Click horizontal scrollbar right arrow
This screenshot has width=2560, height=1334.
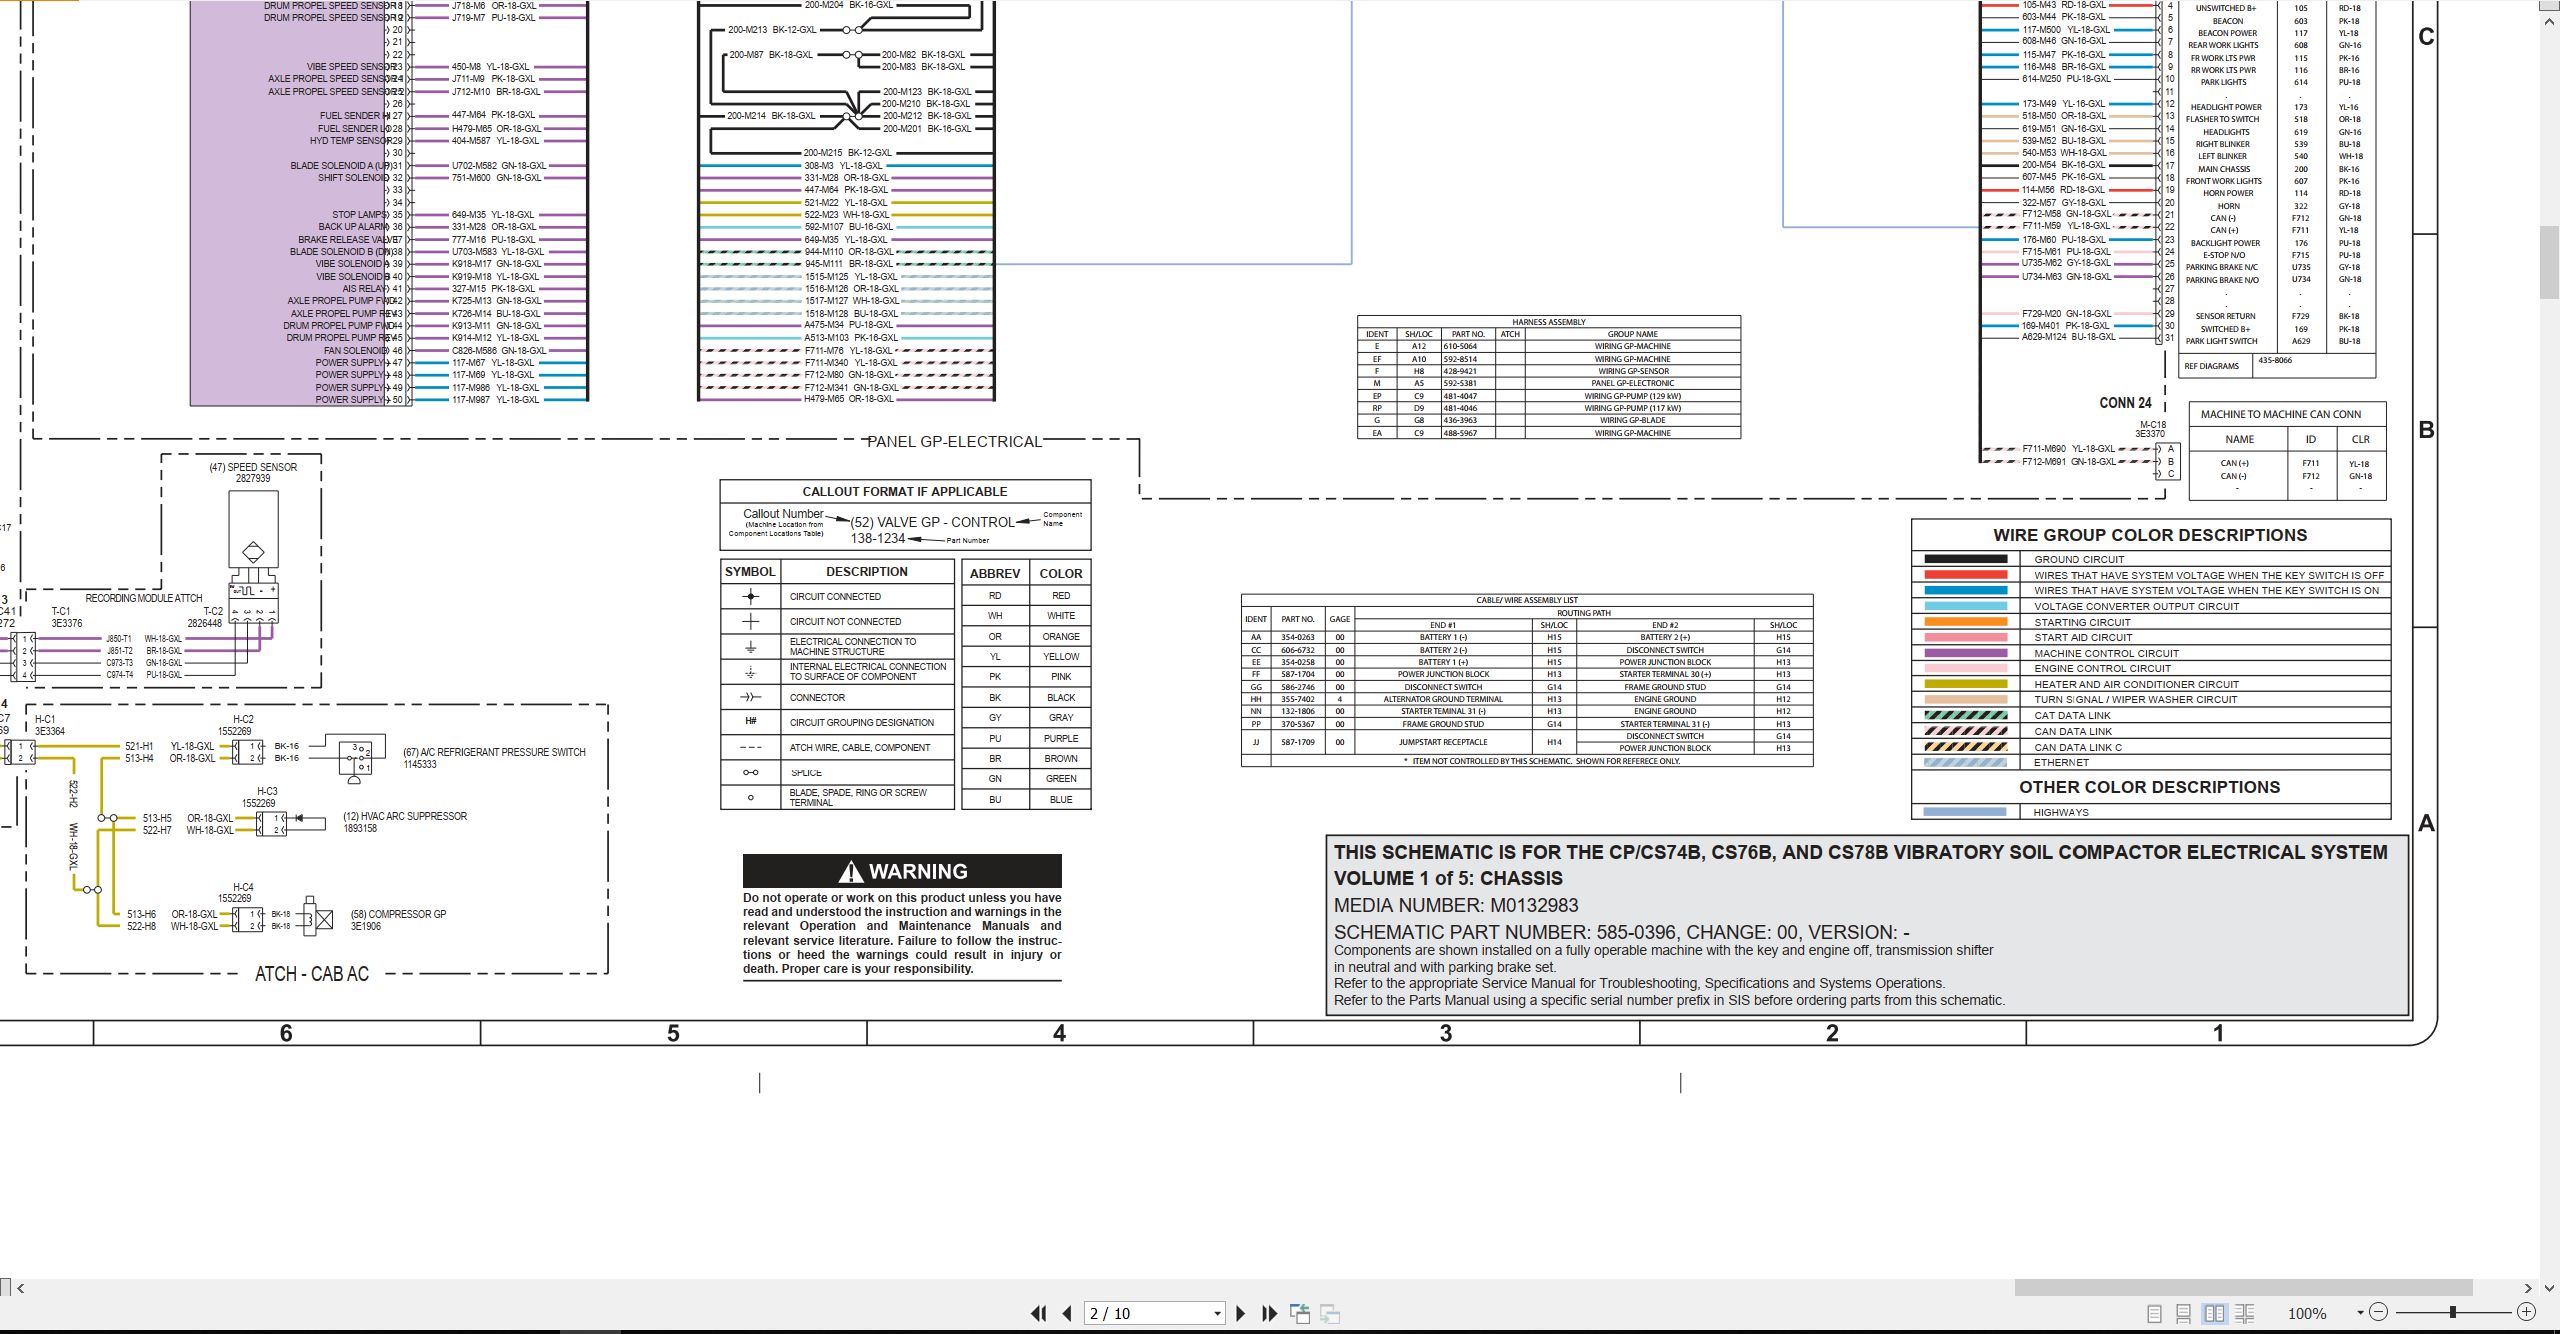(2528, 1288)
